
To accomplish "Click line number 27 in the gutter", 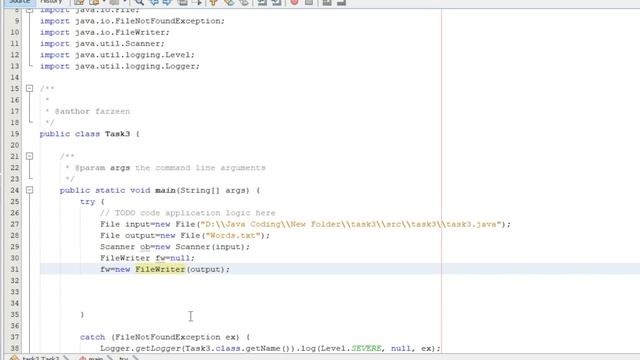I will point(15,224).
